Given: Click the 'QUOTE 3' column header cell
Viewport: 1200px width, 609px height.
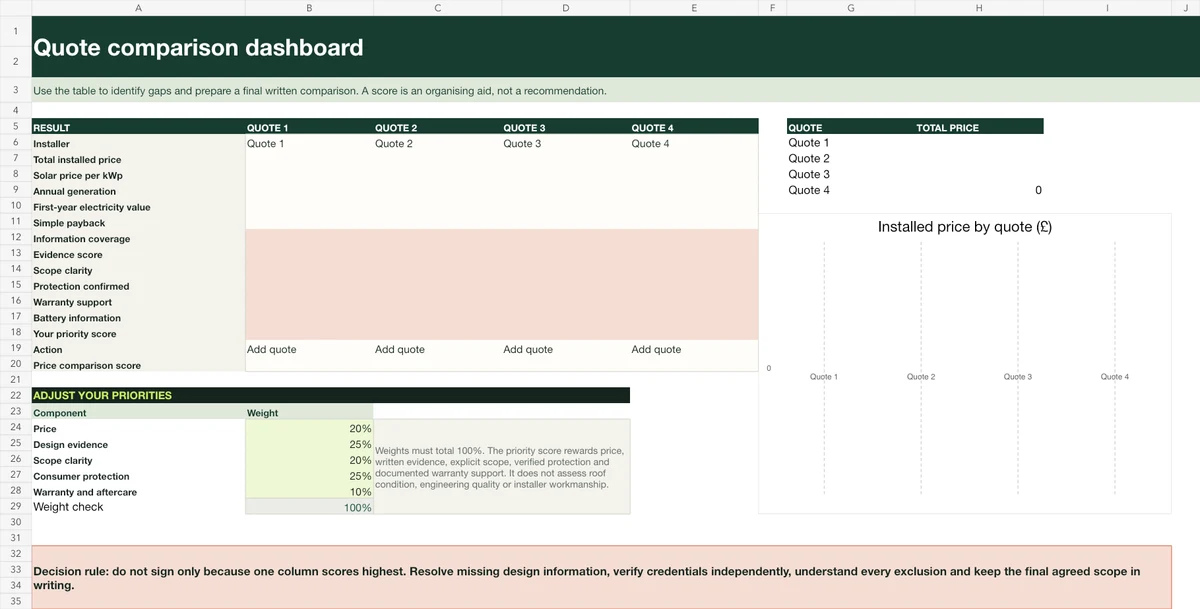Looking at the screenshot, I should point(565,127).
